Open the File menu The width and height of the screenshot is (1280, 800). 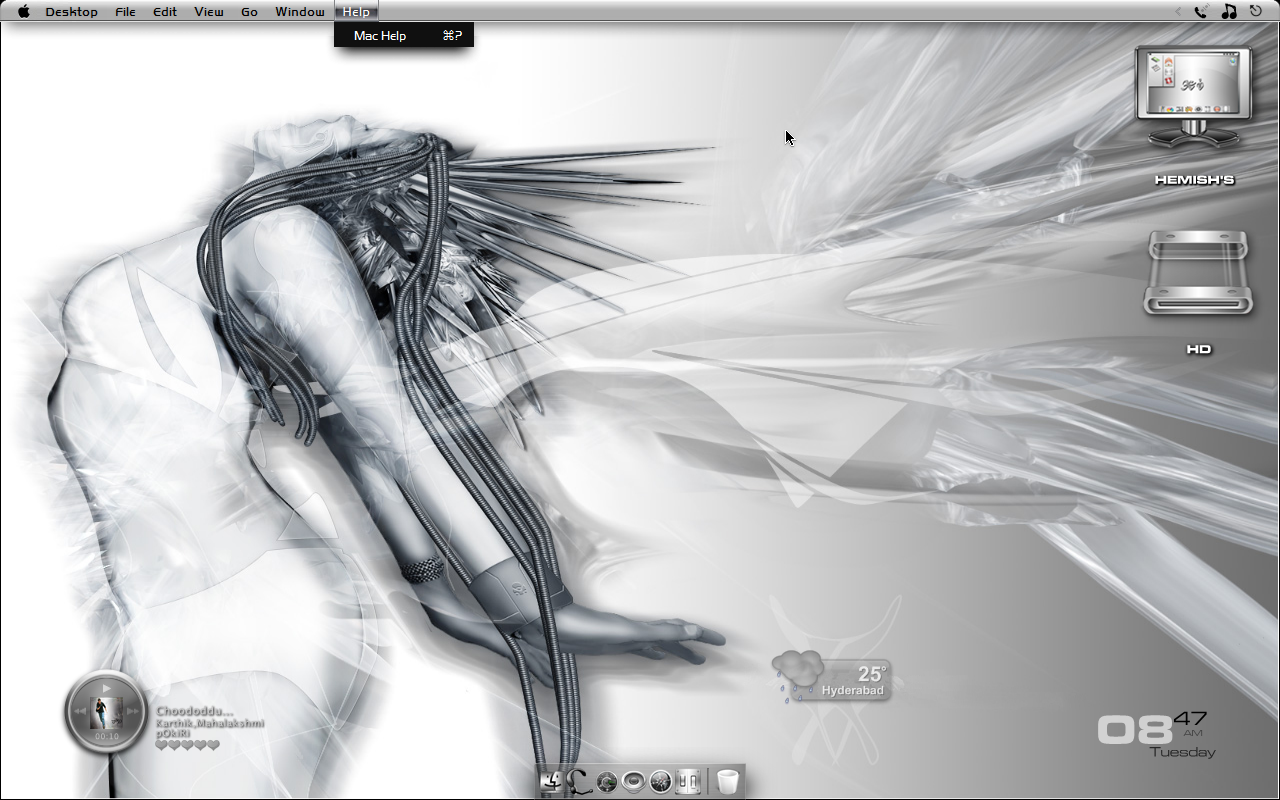[125, 12]
